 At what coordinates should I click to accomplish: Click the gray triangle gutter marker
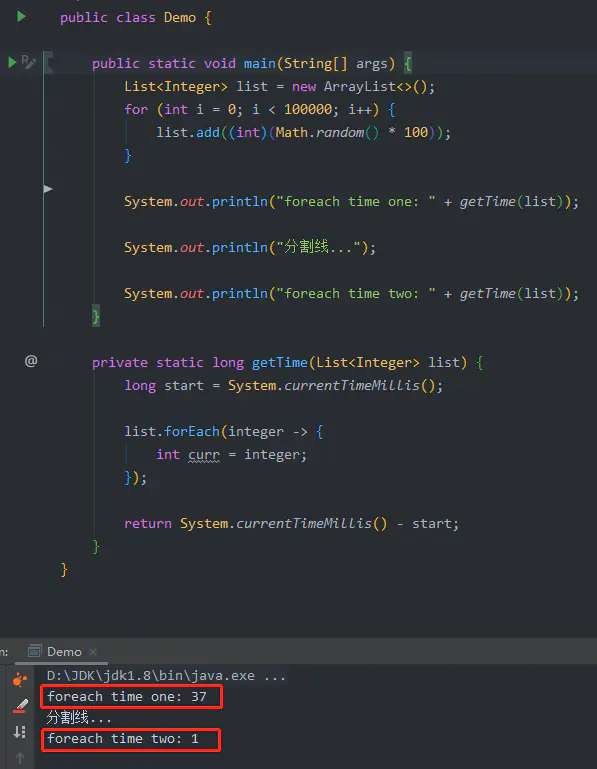point(48,189)
